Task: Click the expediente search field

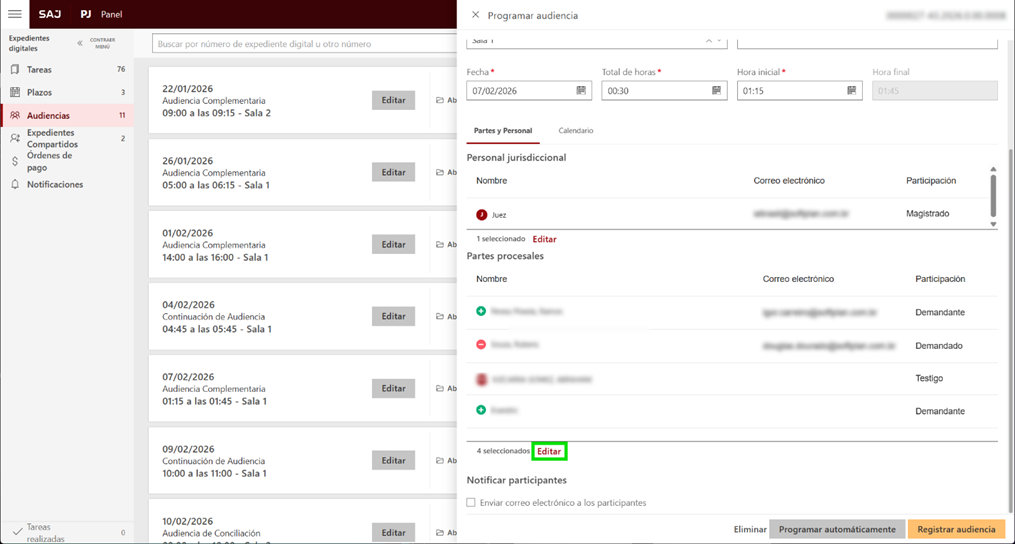Action: pos(300,44)
